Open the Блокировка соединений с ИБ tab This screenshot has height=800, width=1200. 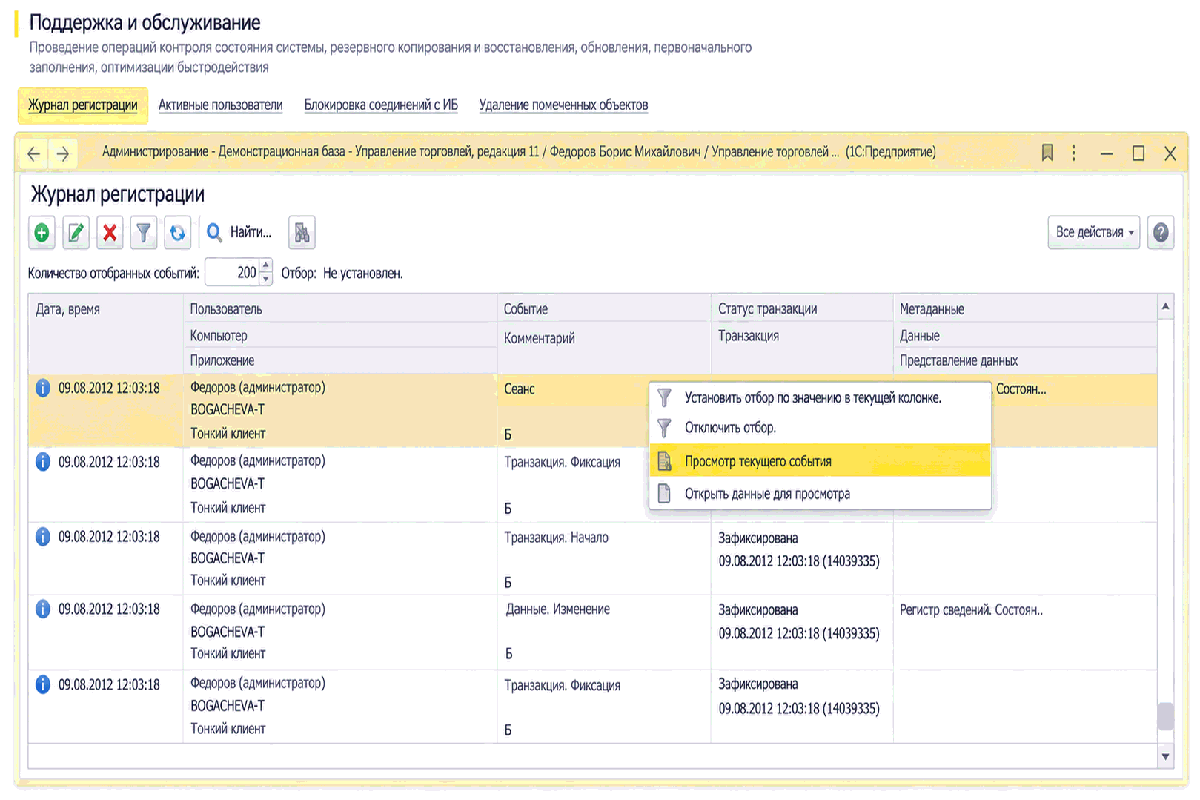(381, 105)
